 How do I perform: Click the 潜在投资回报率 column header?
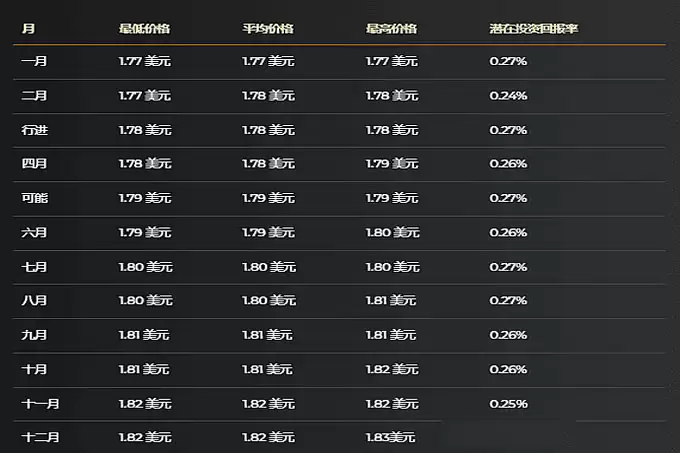click(x=534, y=28)
